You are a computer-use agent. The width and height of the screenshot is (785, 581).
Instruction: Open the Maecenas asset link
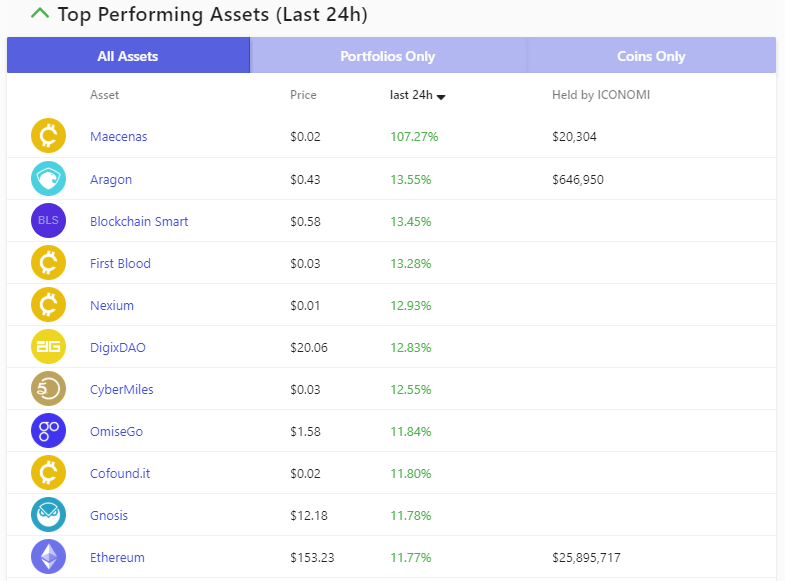[x=118, y=137]
